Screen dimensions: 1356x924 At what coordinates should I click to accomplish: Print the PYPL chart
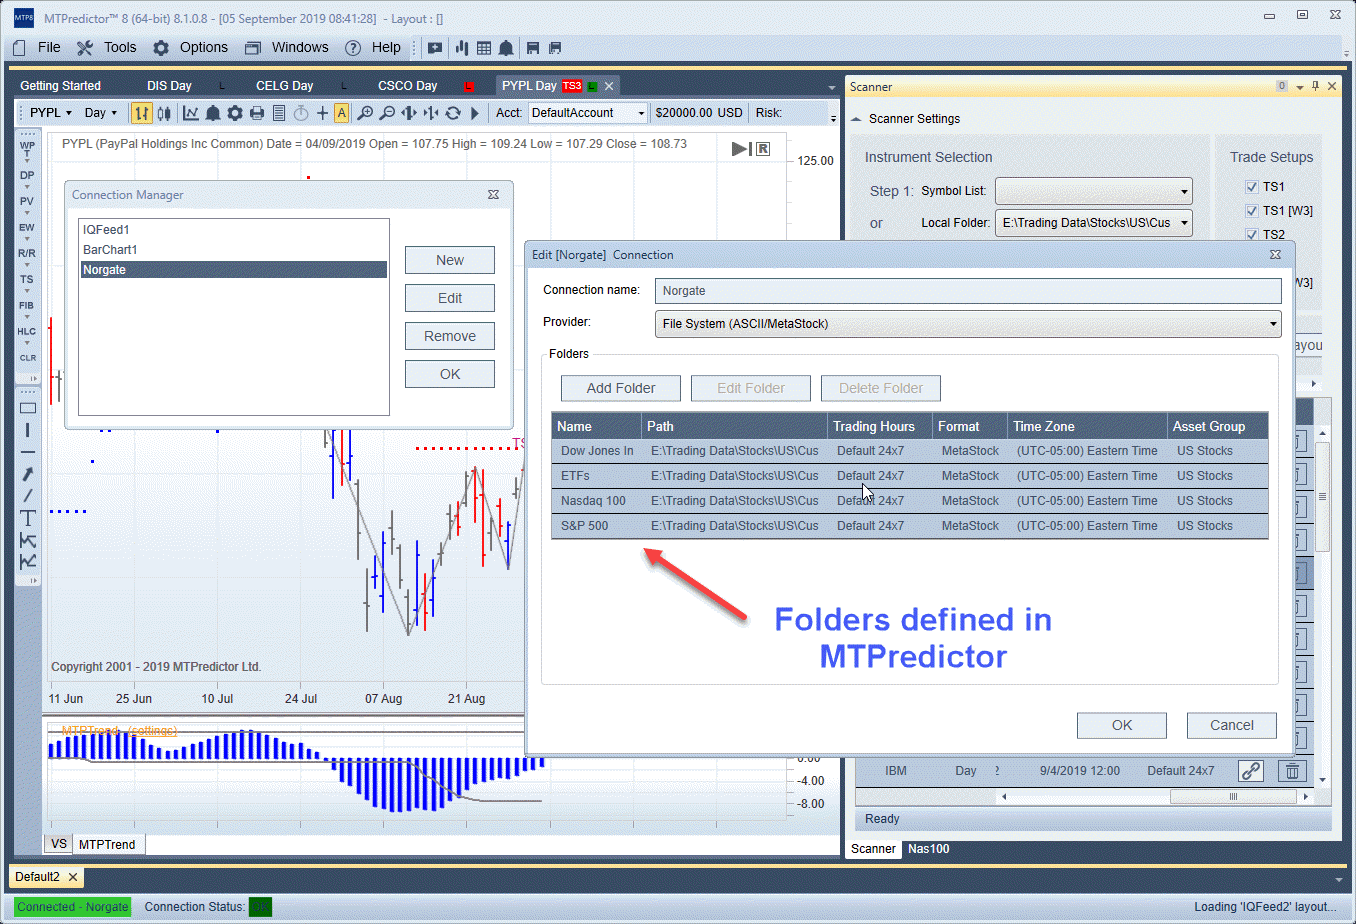(x=257, y=113)
